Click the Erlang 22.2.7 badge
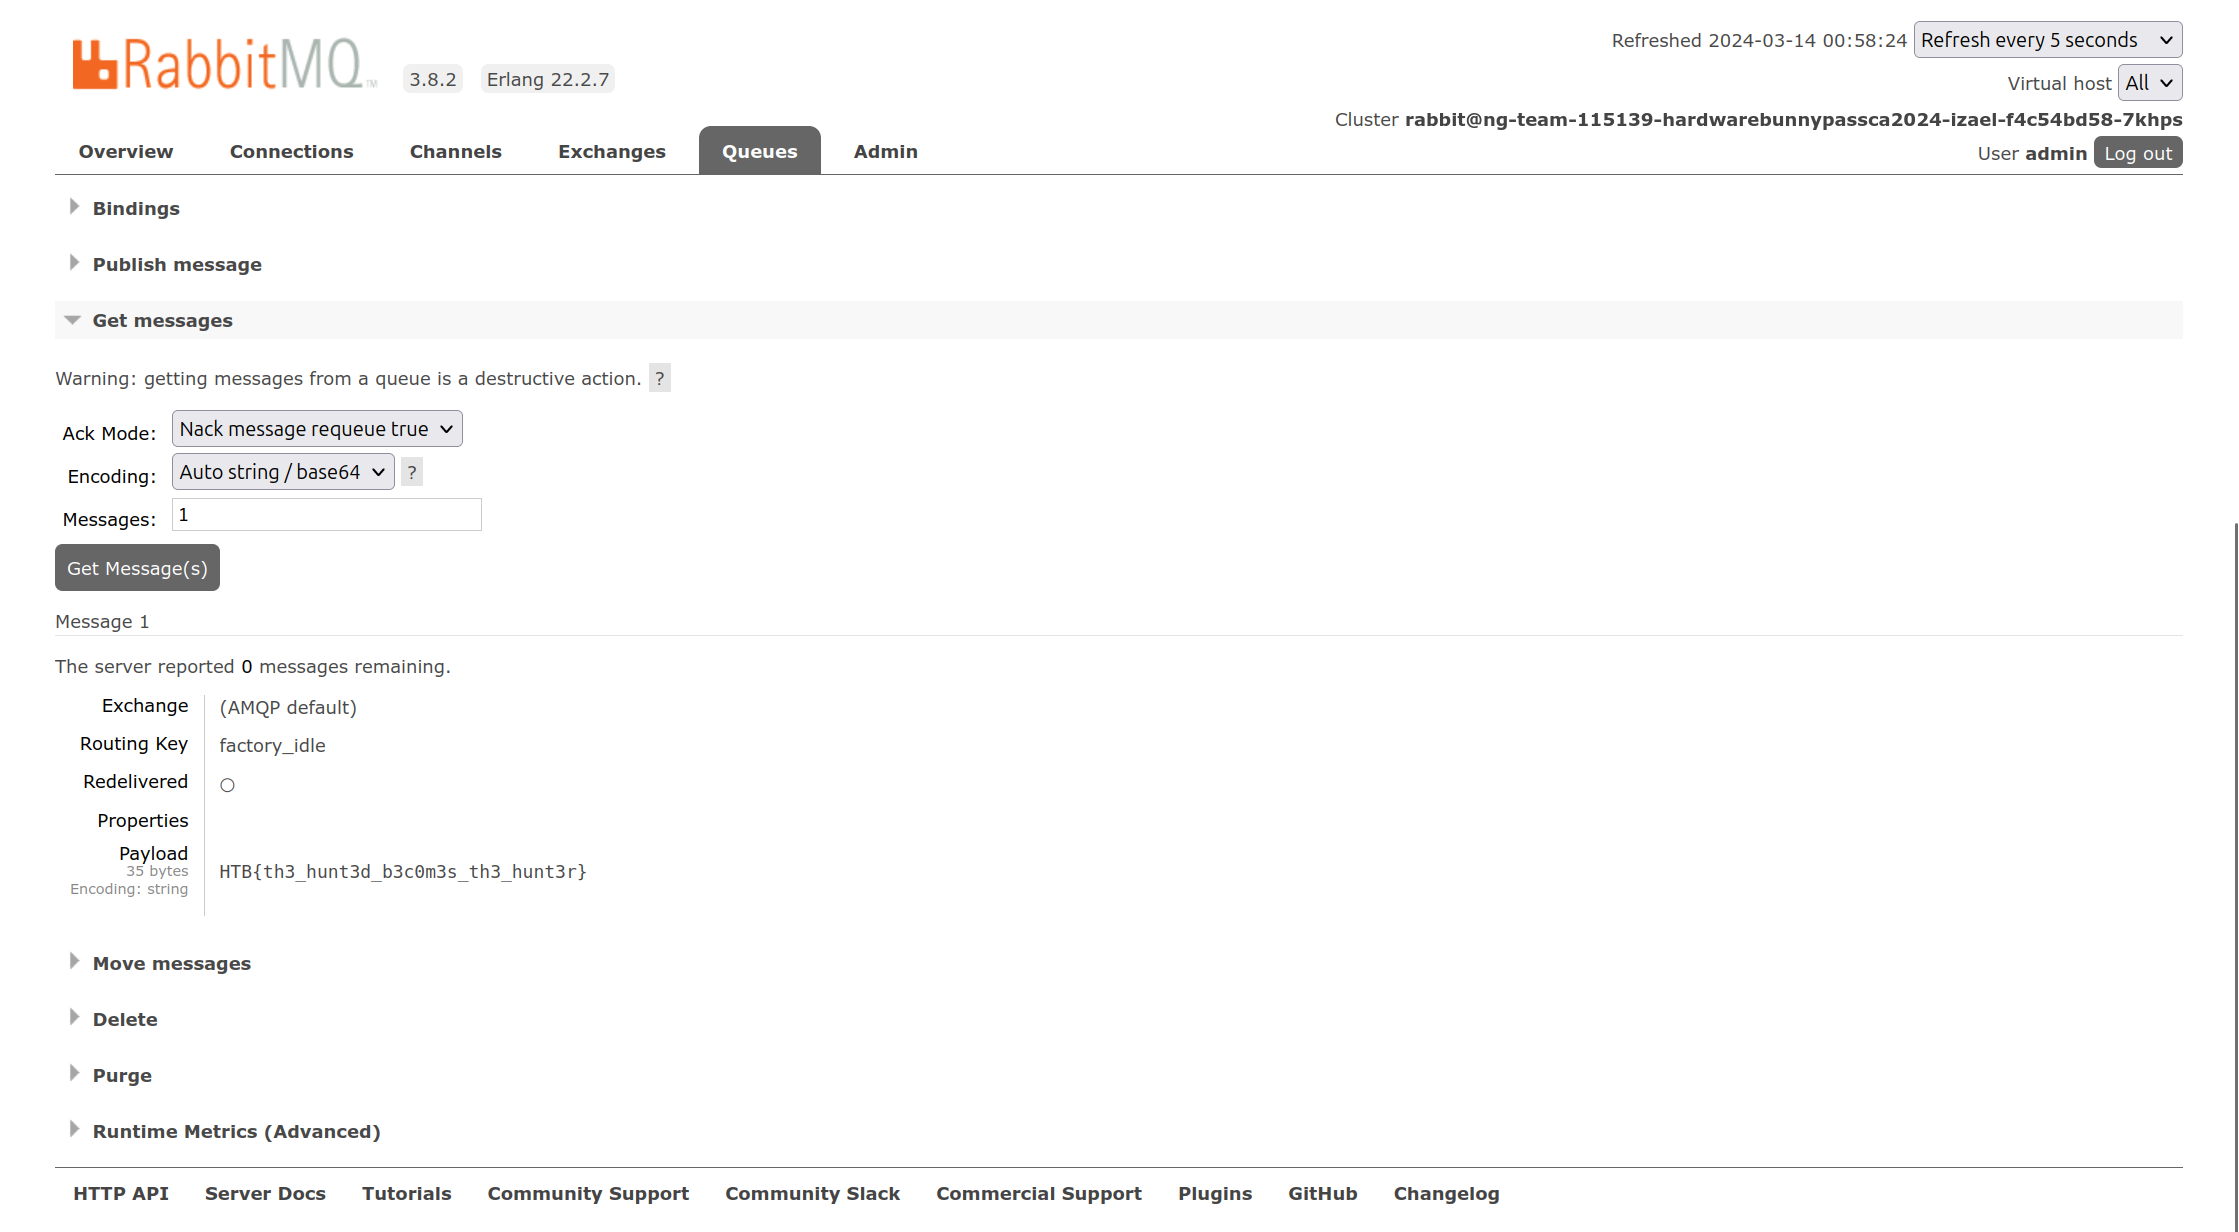2239x1232 pixels. tap(548, 79)
